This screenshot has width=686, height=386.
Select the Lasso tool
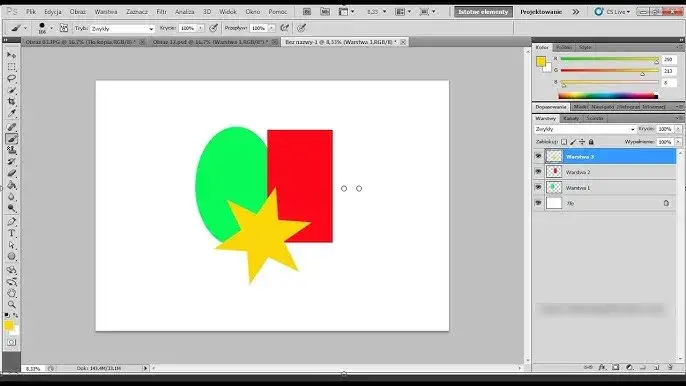tap(11, 79)
